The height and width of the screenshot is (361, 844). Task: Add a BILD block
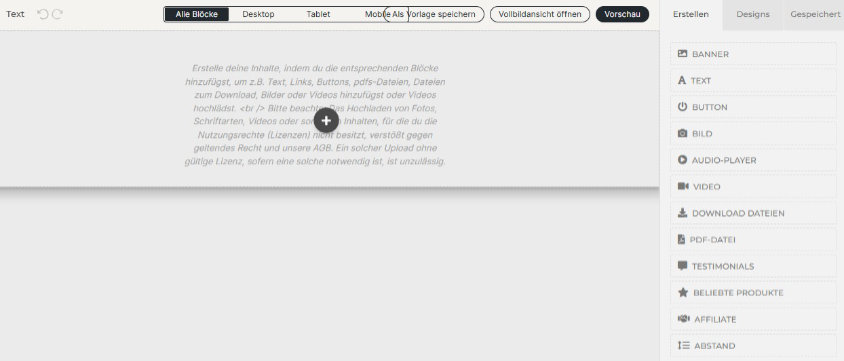[753, 133]
